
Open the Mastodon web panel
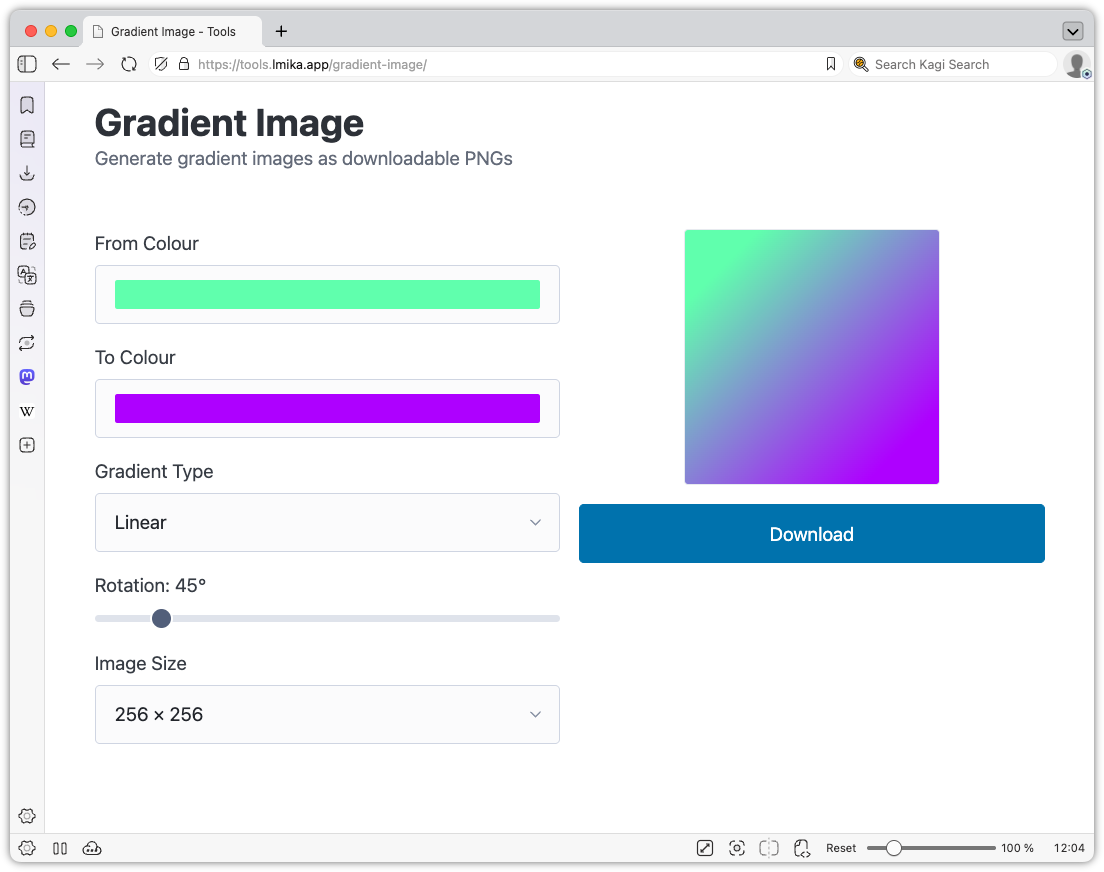coord(27,377)
